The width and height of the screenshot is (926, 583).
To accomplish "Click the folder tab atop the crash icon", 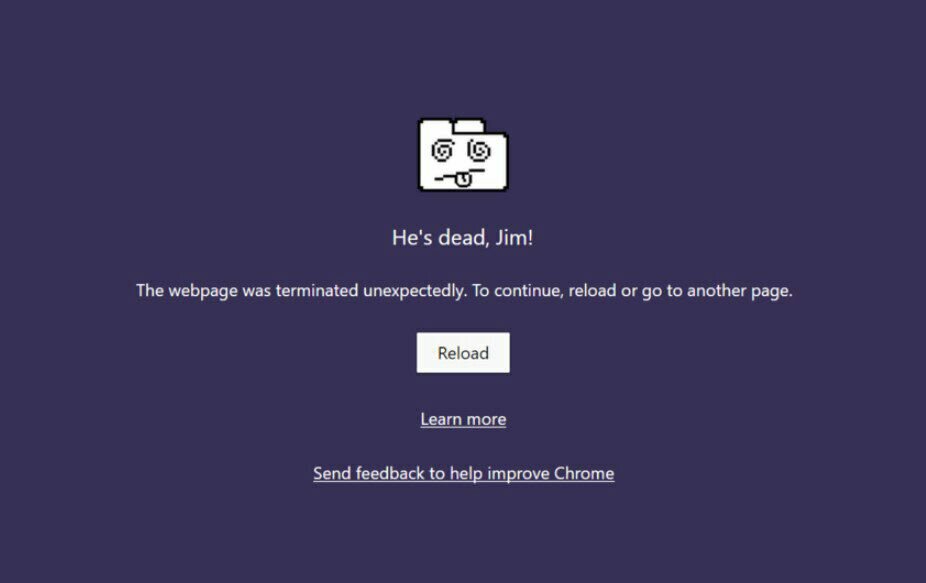I will pos(469,126).
